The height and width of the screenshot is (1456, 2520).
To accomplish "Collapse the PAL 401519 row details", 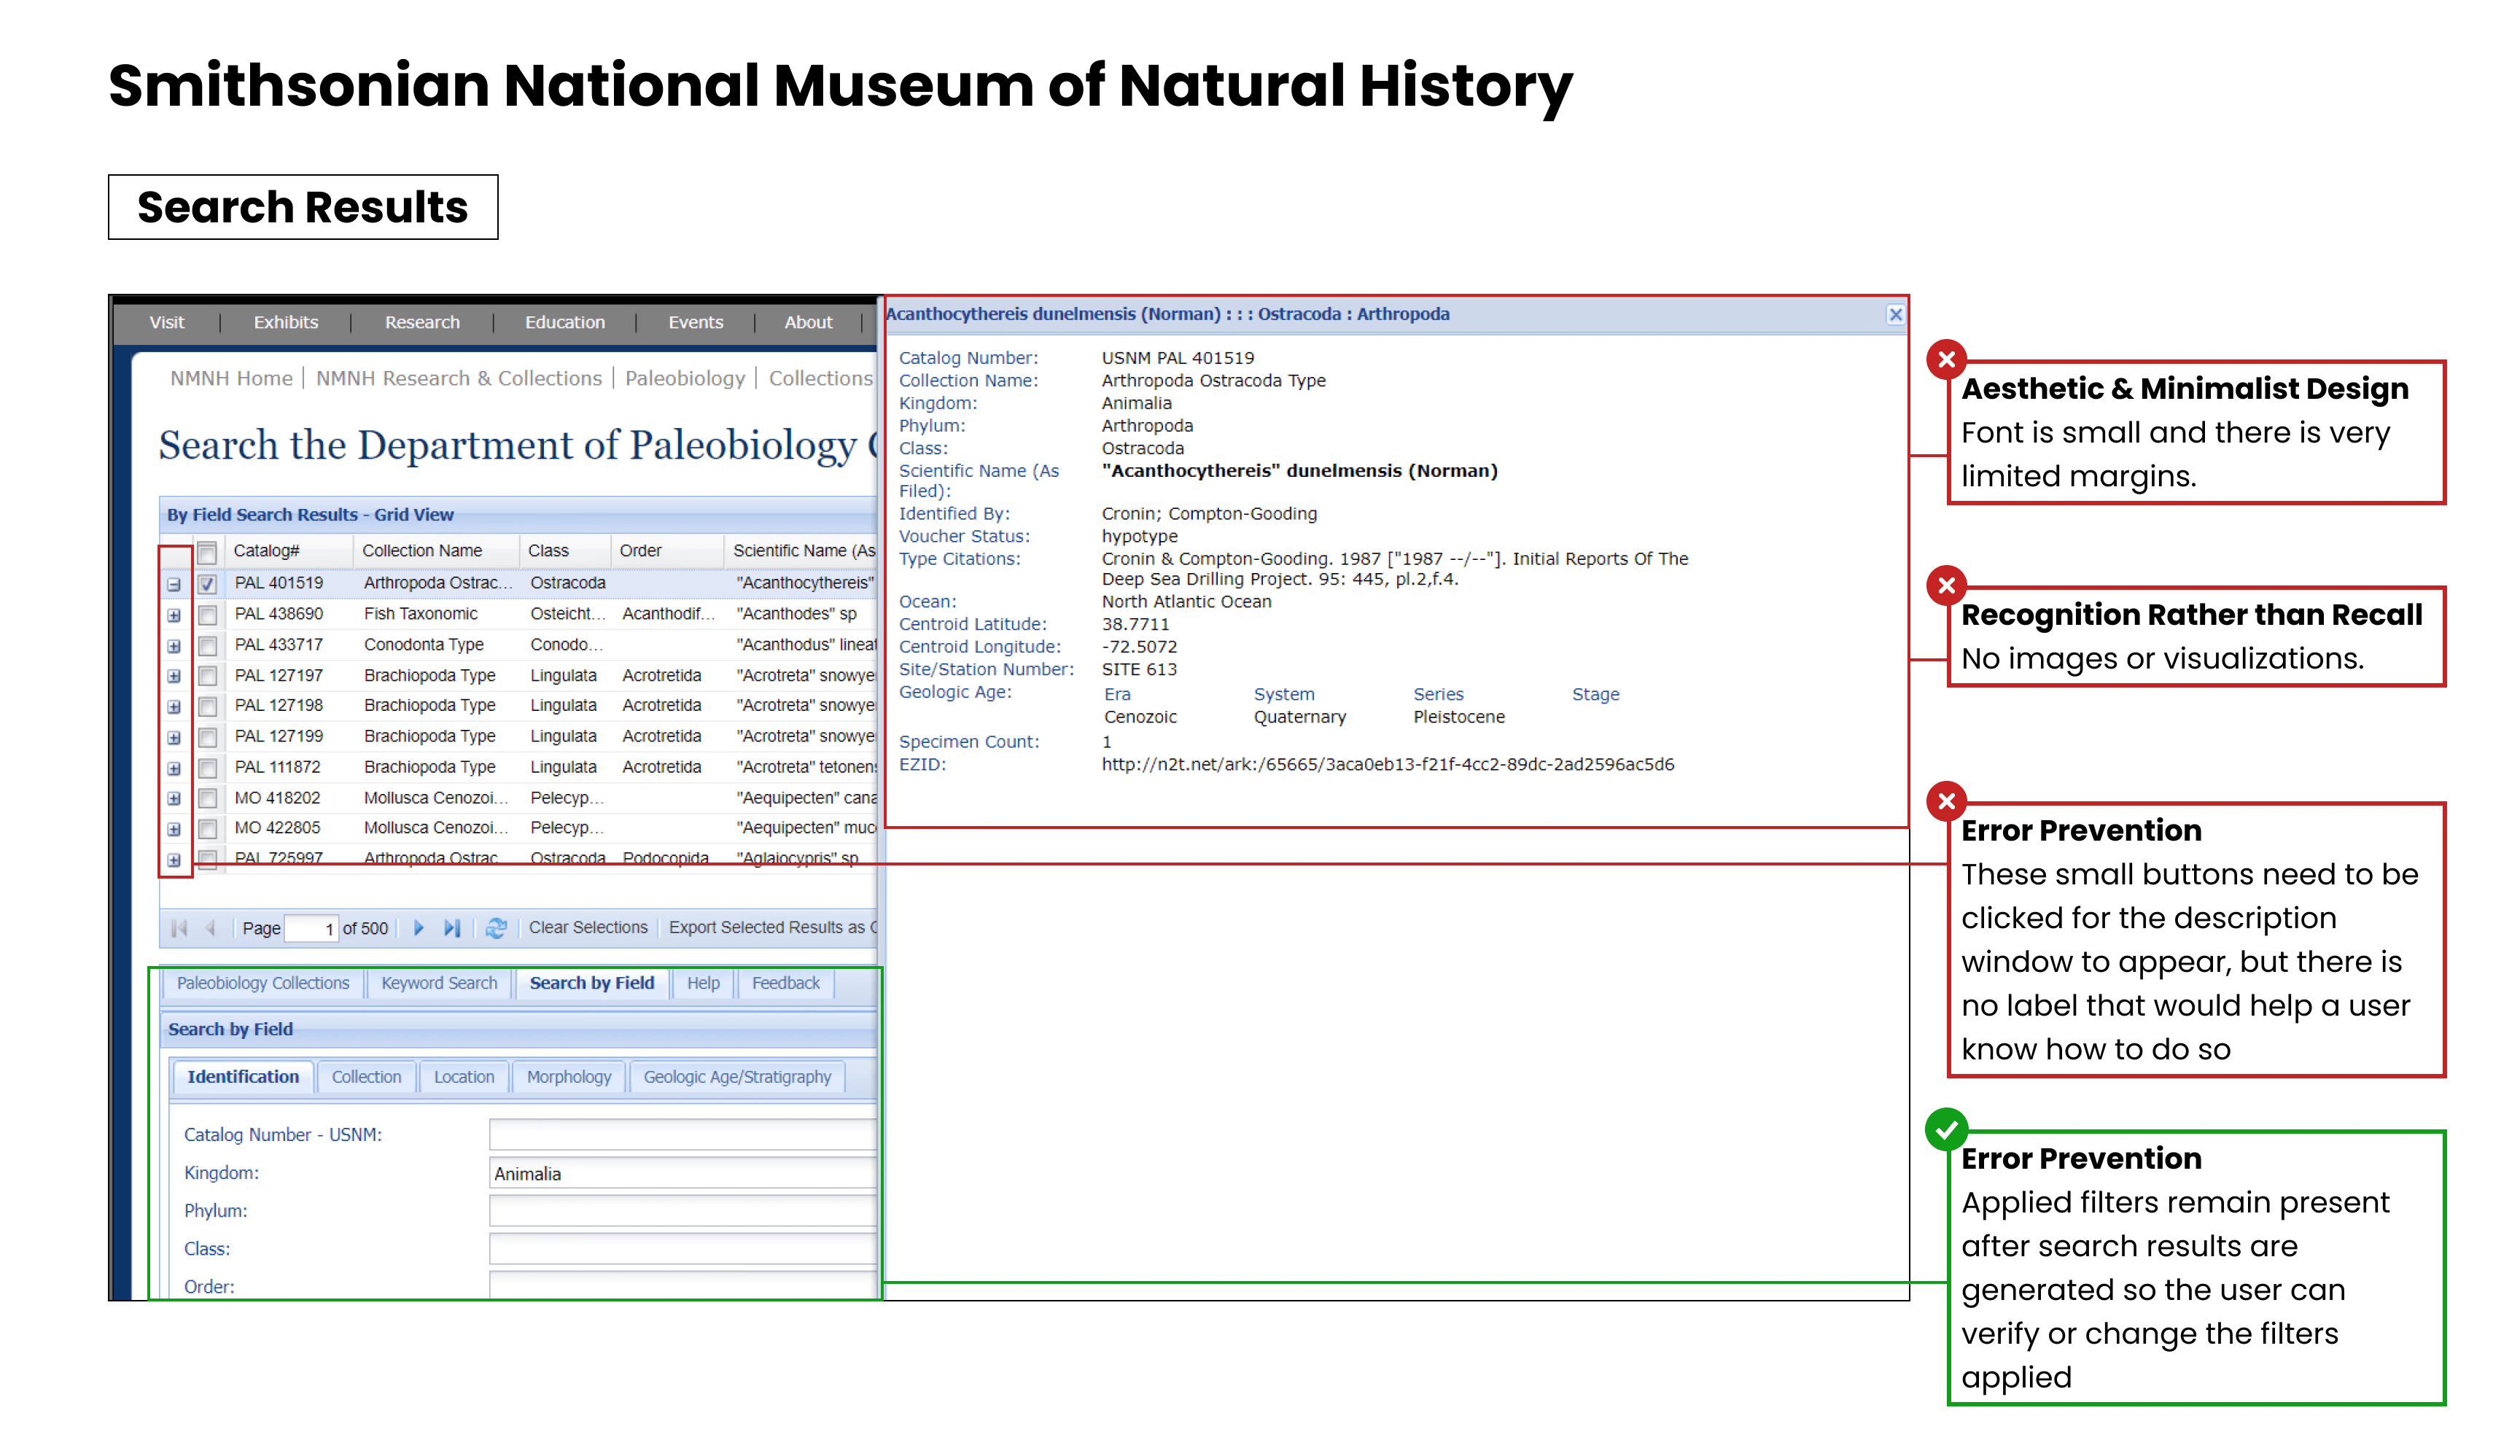I will pyautogui.click(x=174, y=584).
